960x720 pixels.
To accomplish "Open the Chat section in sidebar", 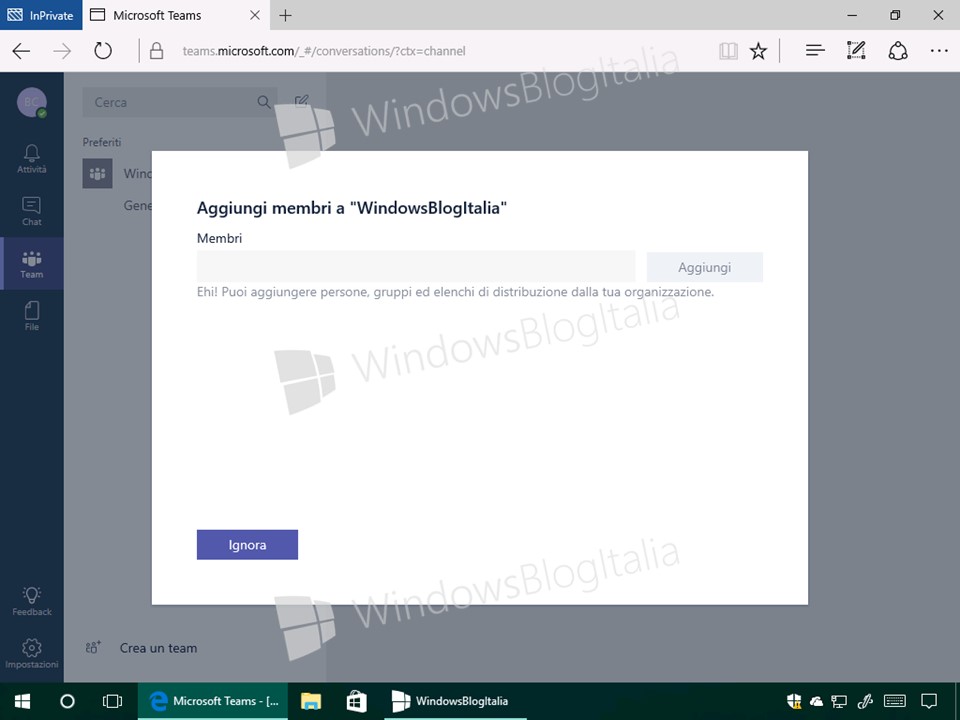I will [x=31, y=211].
